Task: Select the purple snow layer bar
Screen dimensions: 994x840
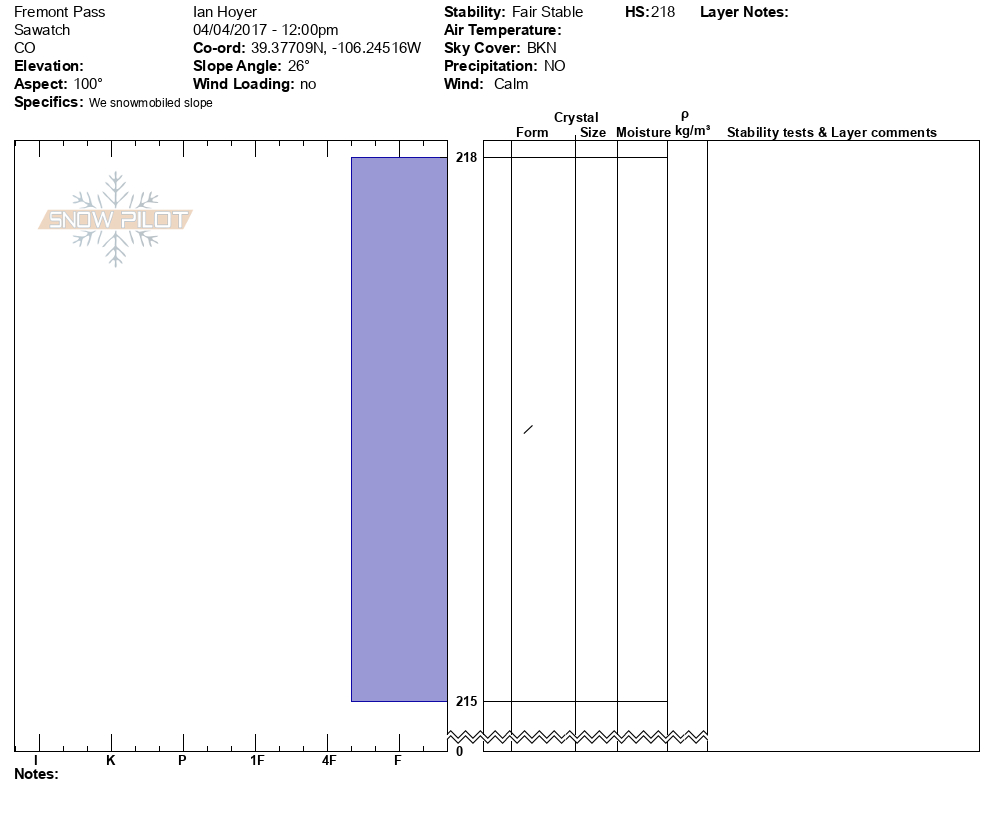Action: [x=399, y=429]
